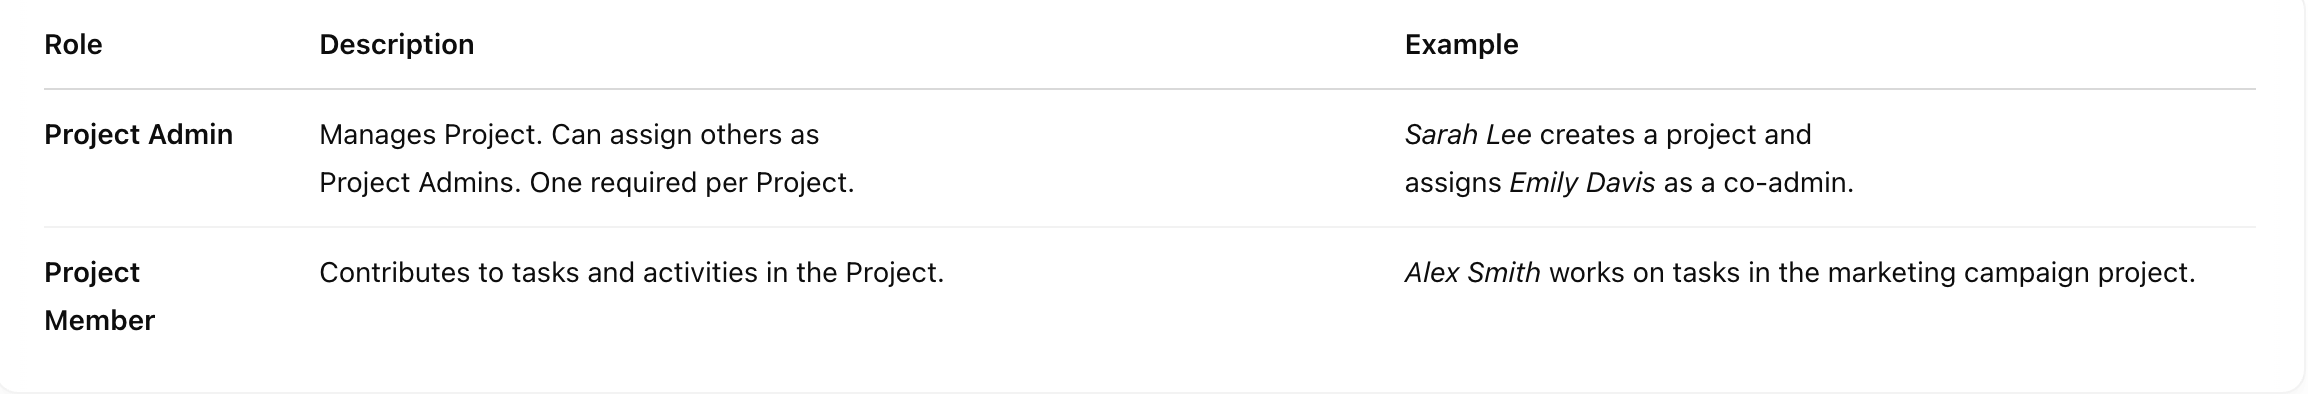Click 'Can assign others as' text
Viewport: 2308px width, 394px height.
tap(685, 135)
